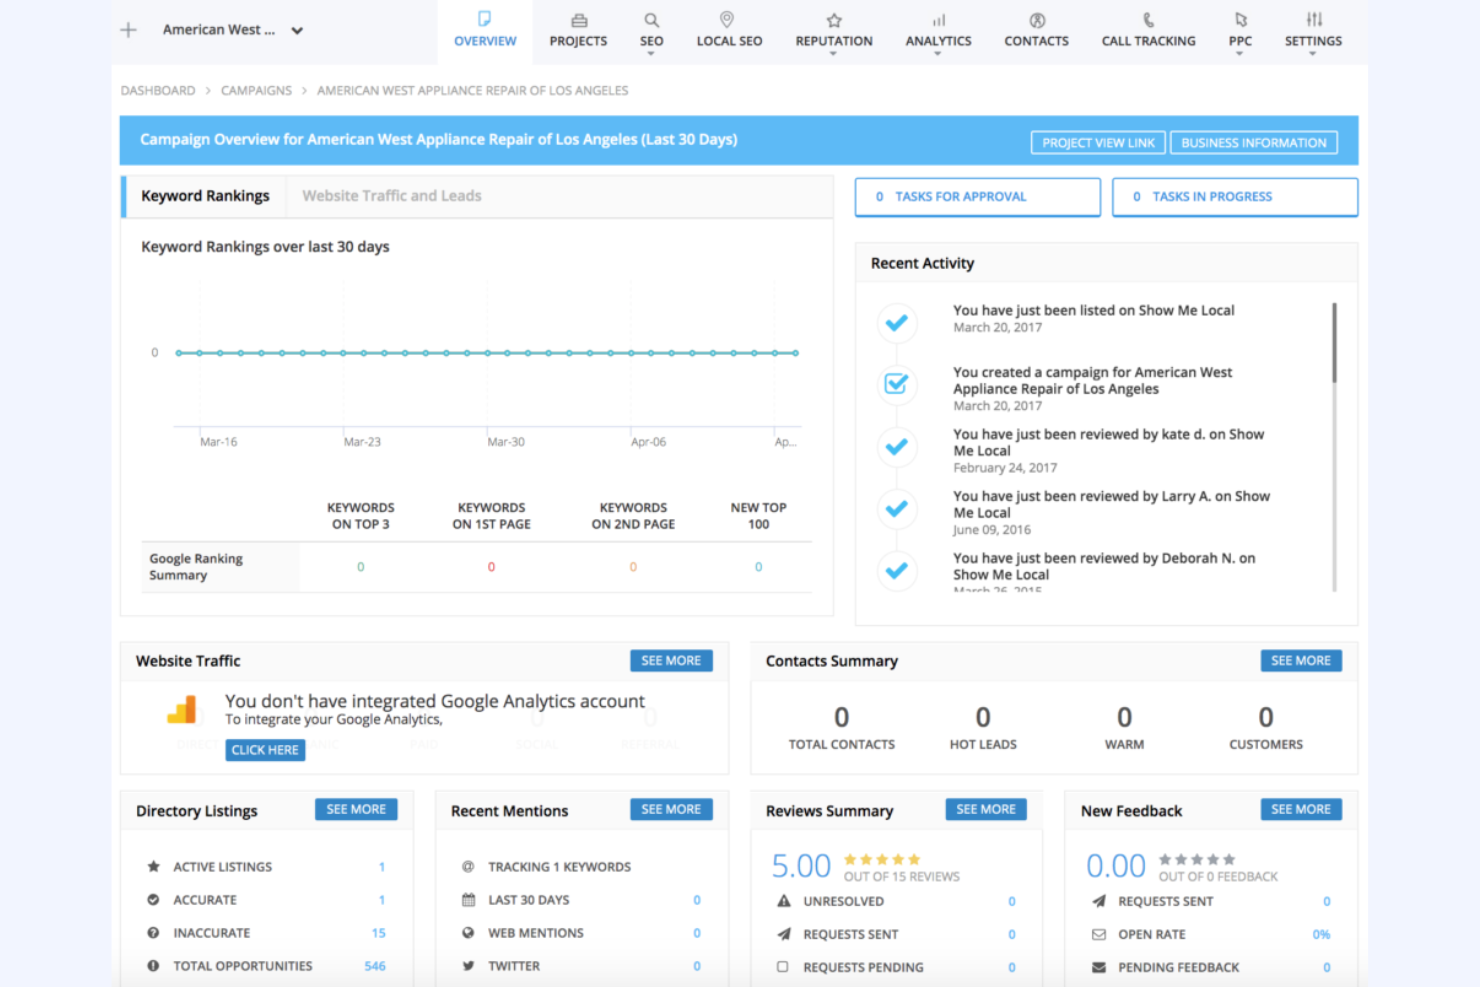Select the Keyword Rankings tab

coord(205,196)
